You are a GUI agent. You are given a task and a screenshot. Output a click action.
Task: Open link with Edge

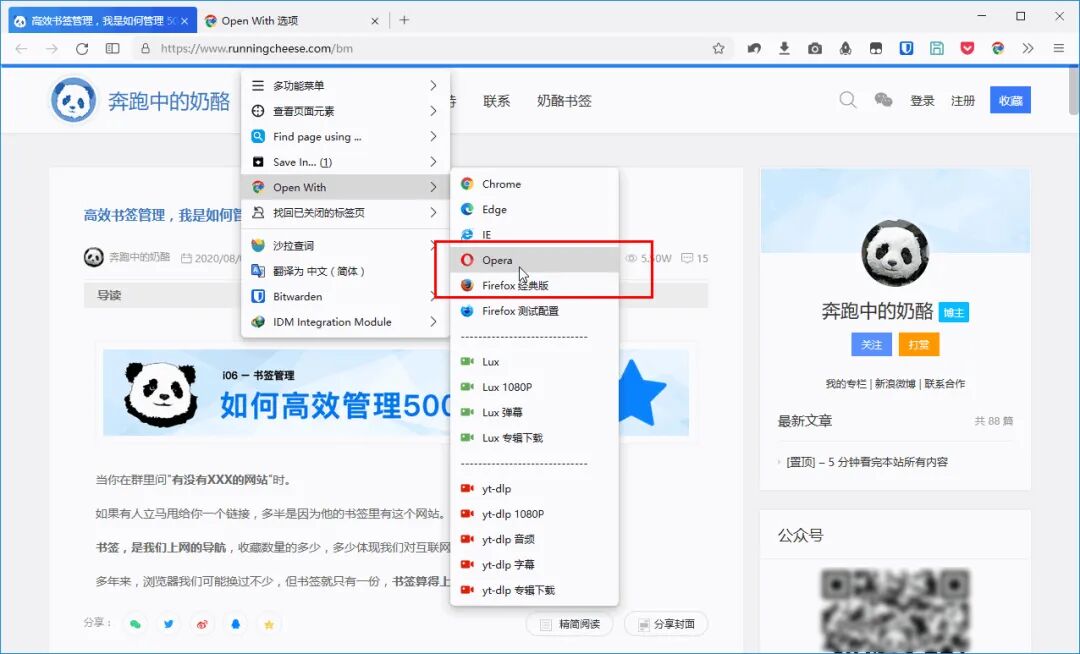534,209
